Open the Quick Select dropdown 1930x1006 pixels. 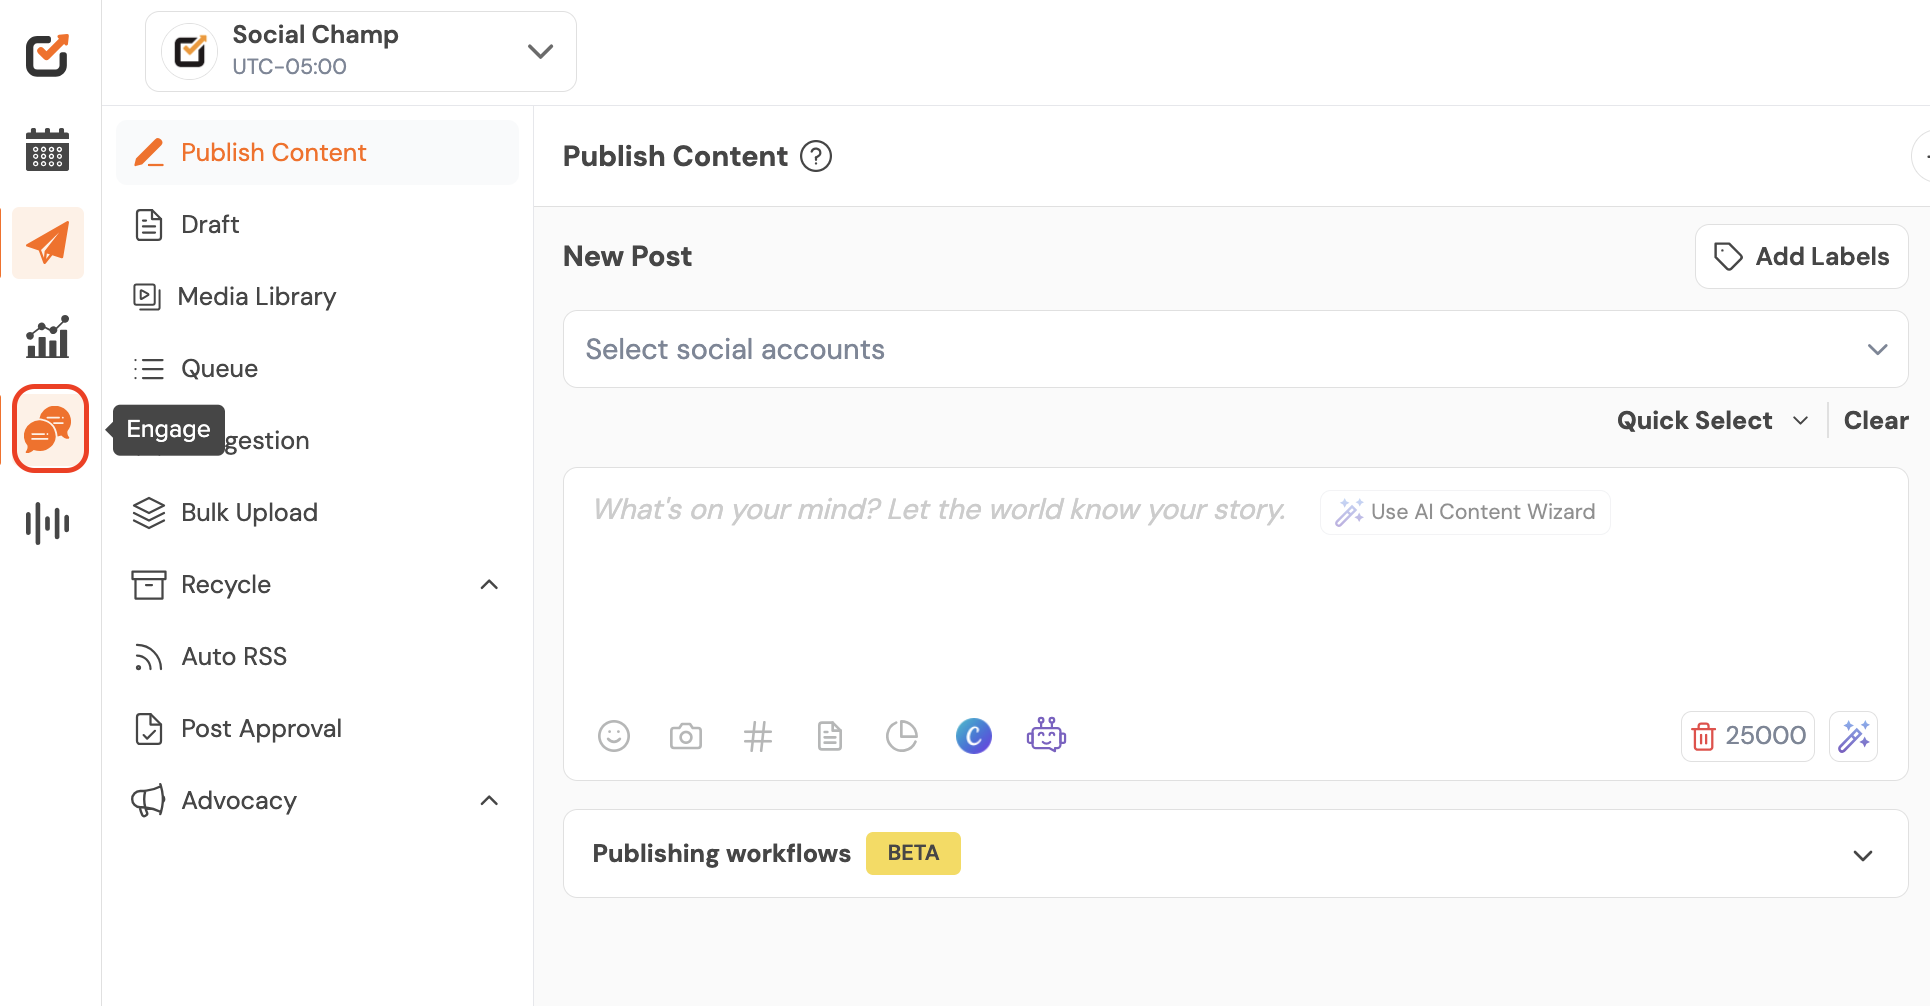[1712, 421]
